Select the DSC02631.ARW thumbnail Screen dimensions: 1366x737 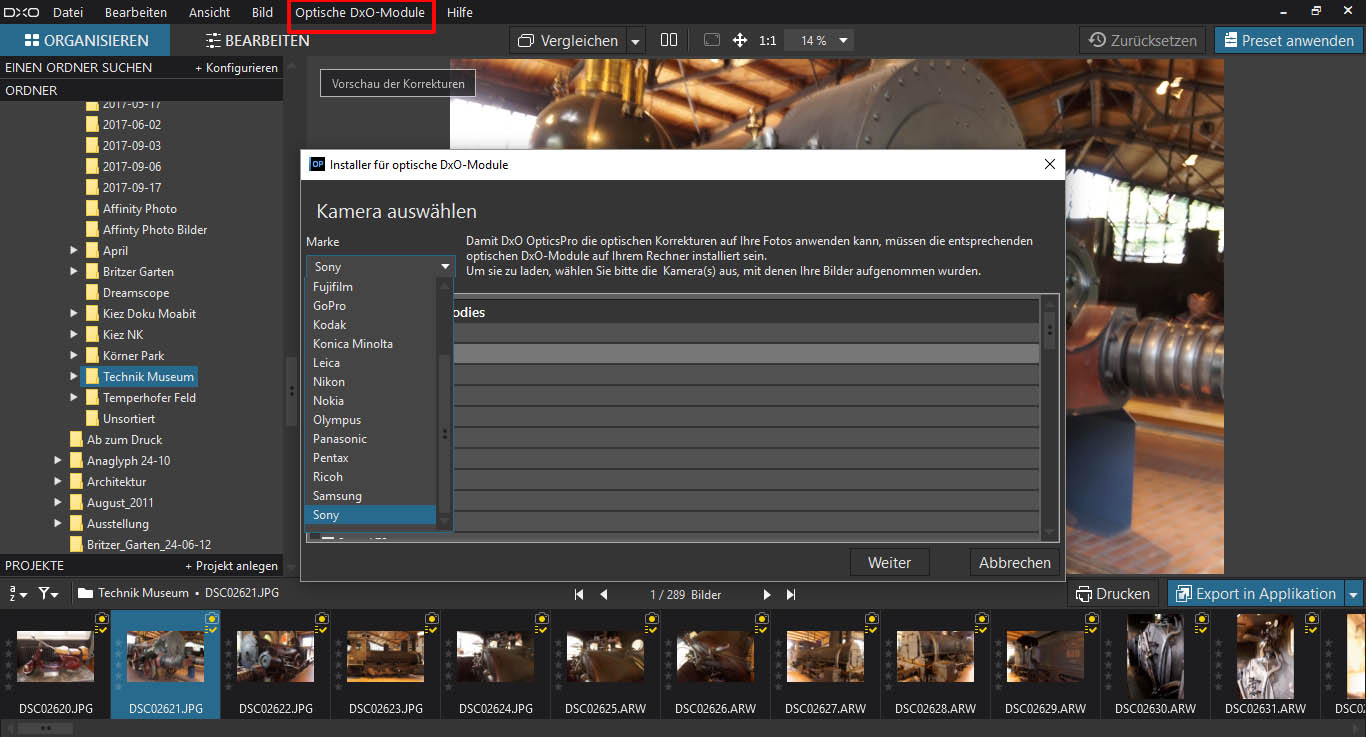(1265, 665)
